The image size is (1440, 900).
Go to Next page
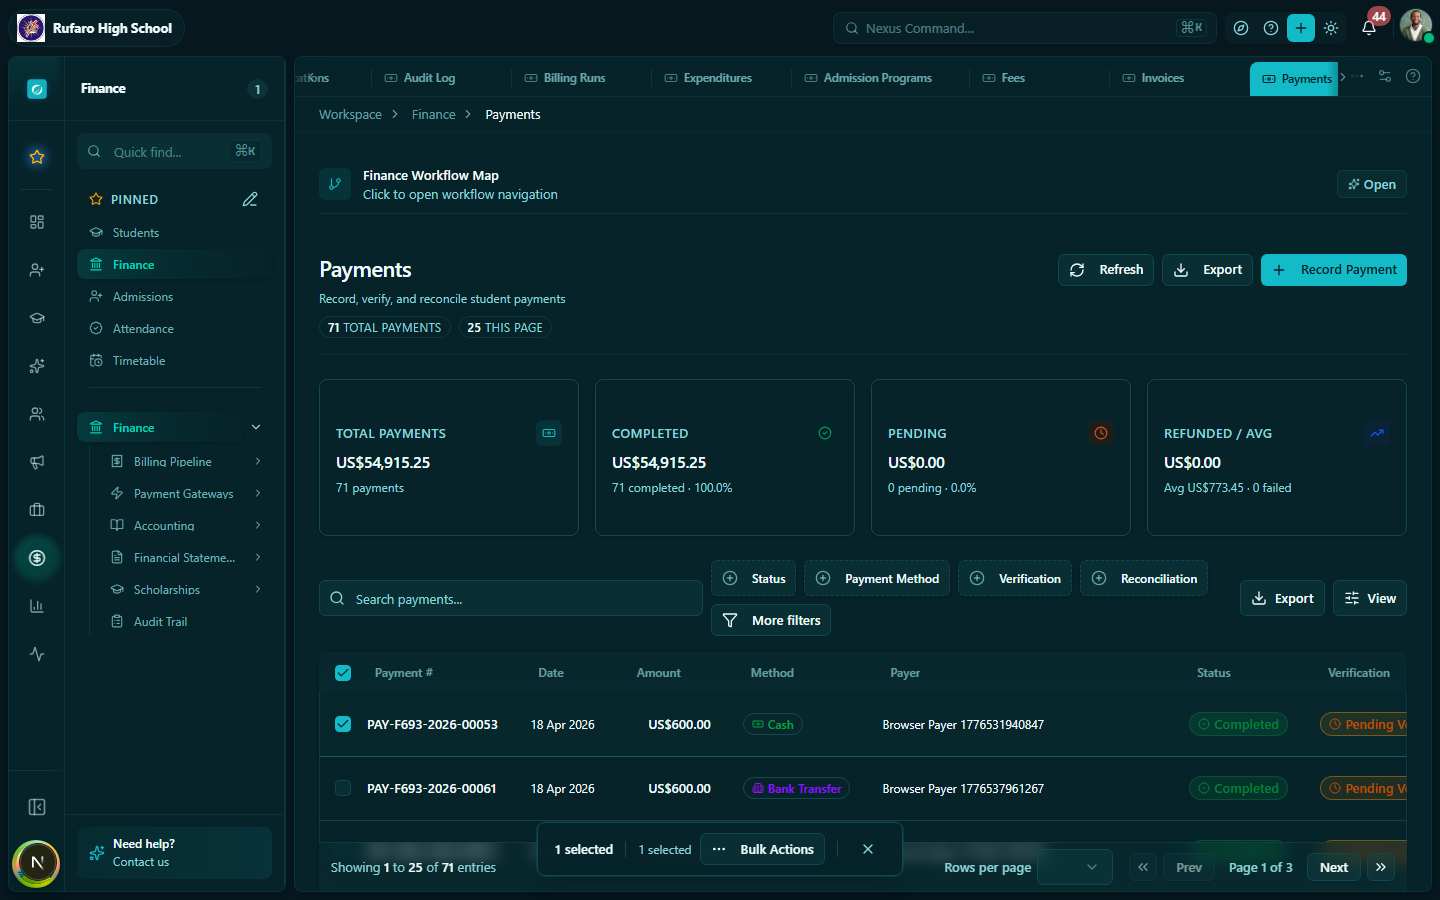[x=1334, y=867]
